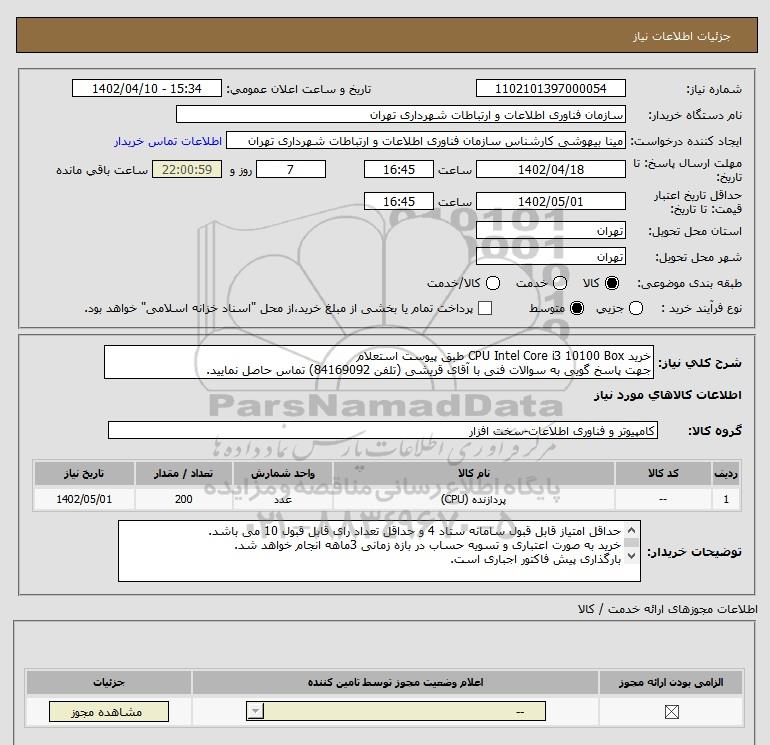This screenshot has width=770, height=745.
Task: Click the response deadline time 16:45 field
Action: coord(399,170)
